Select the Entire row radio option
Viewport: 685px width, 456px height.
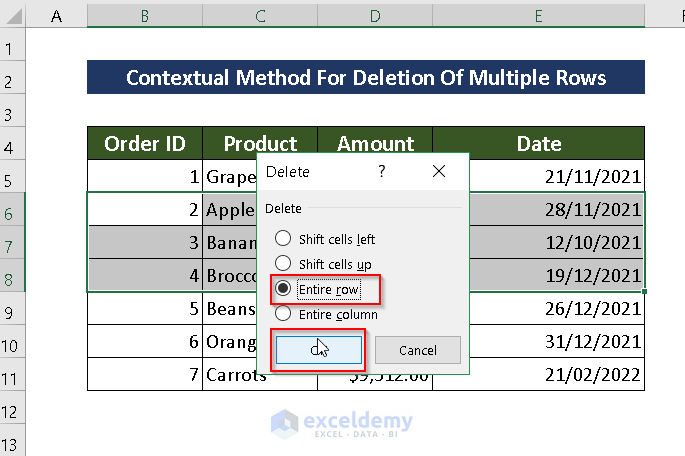tap(283, 289)
